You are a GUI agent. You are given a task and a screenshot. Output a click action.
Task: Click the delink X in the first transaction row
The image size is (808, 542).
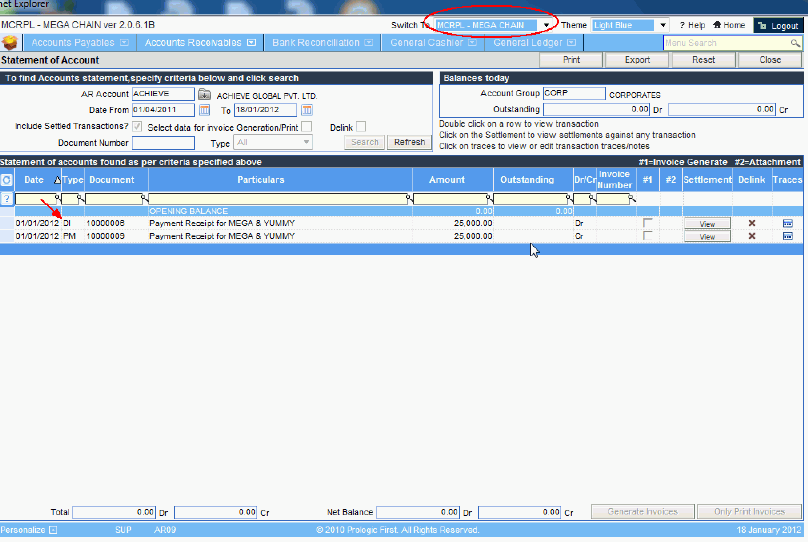tap(752, 223)
